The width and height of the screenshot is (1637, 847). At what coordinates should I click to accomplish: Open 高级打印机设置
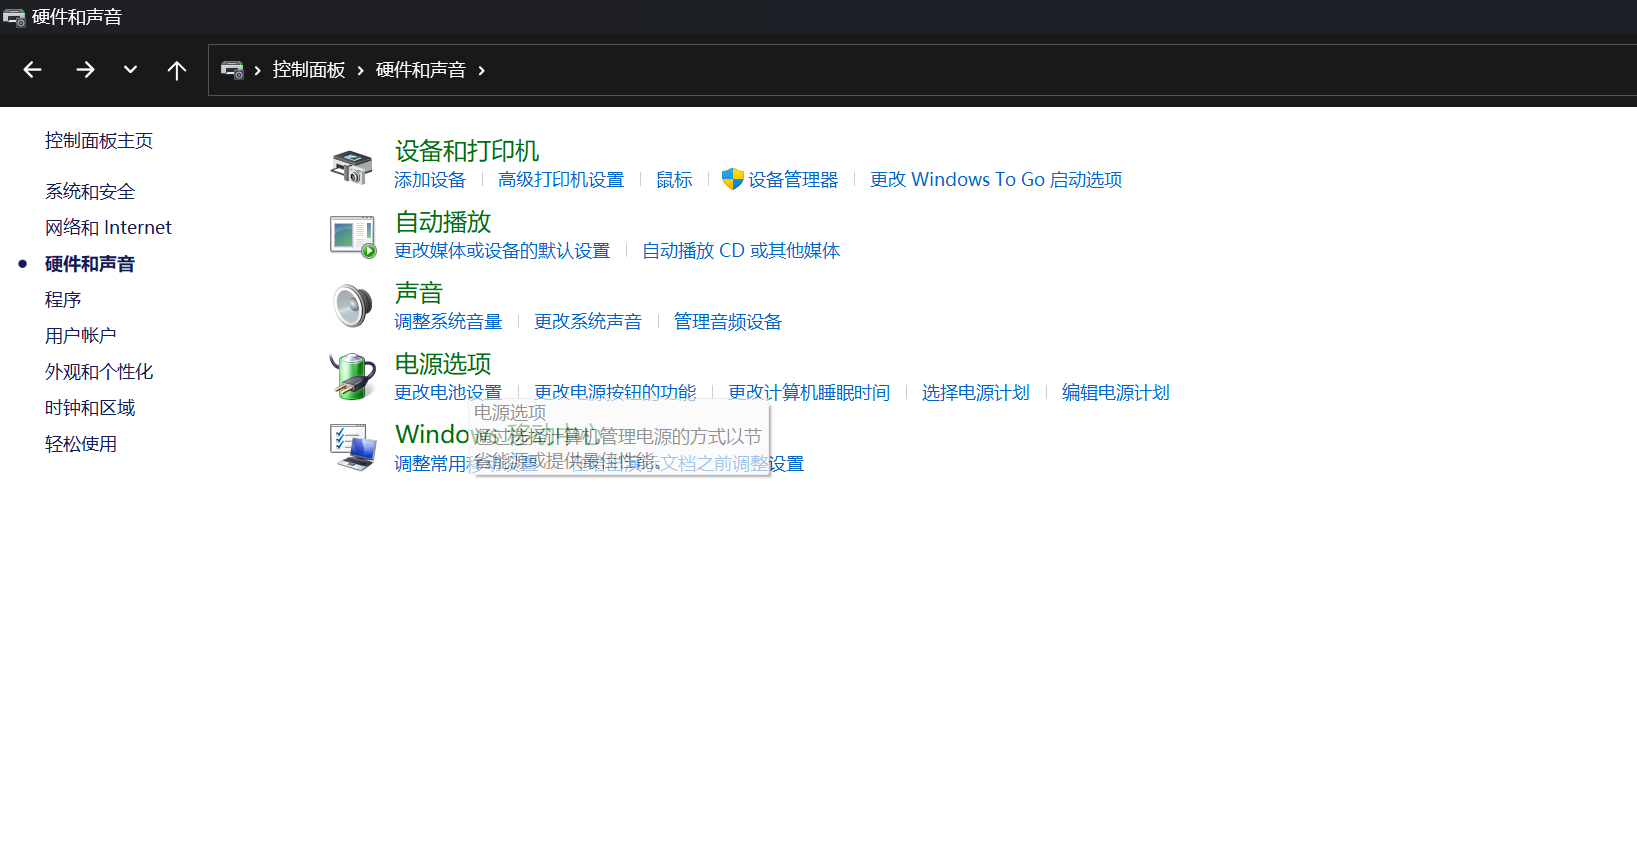(x=561, y=180)
